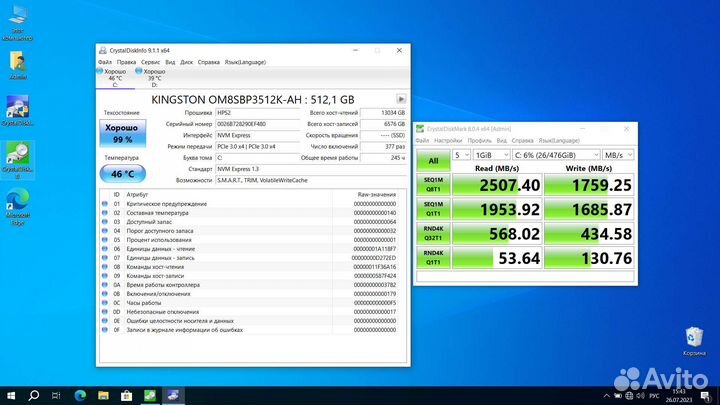This screenshot has height=405, width=720.
Task: Click the Raw-значения column header
Action: pos(377,195)
